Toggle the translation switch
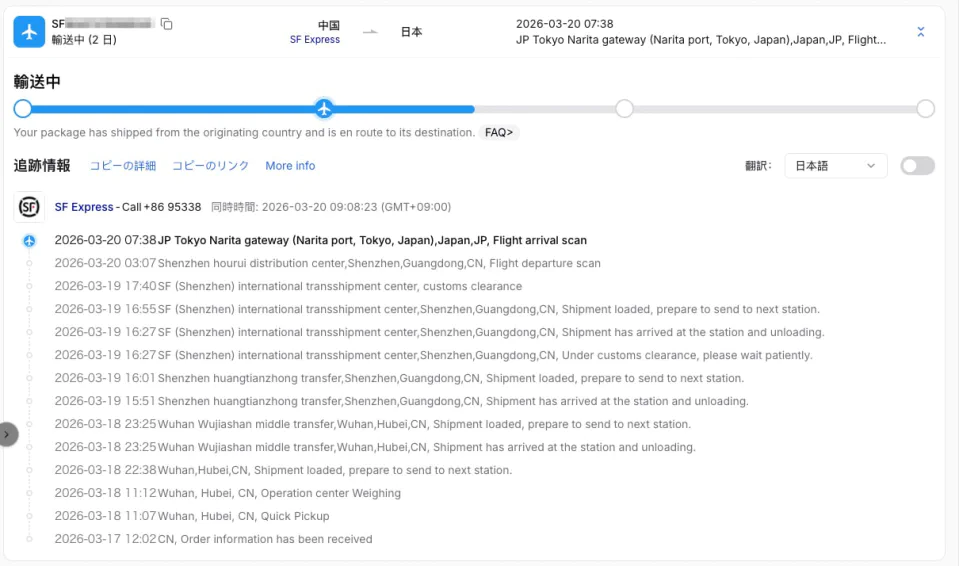 coord(917,166)
